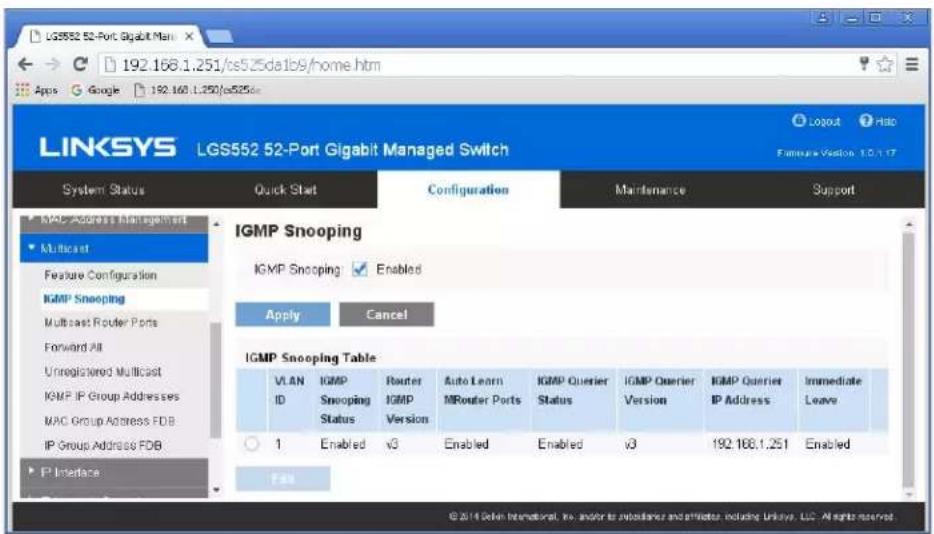This screenshot has width=934, height=534.
Task: Click the Cancel button
Action: pos(387,315)
